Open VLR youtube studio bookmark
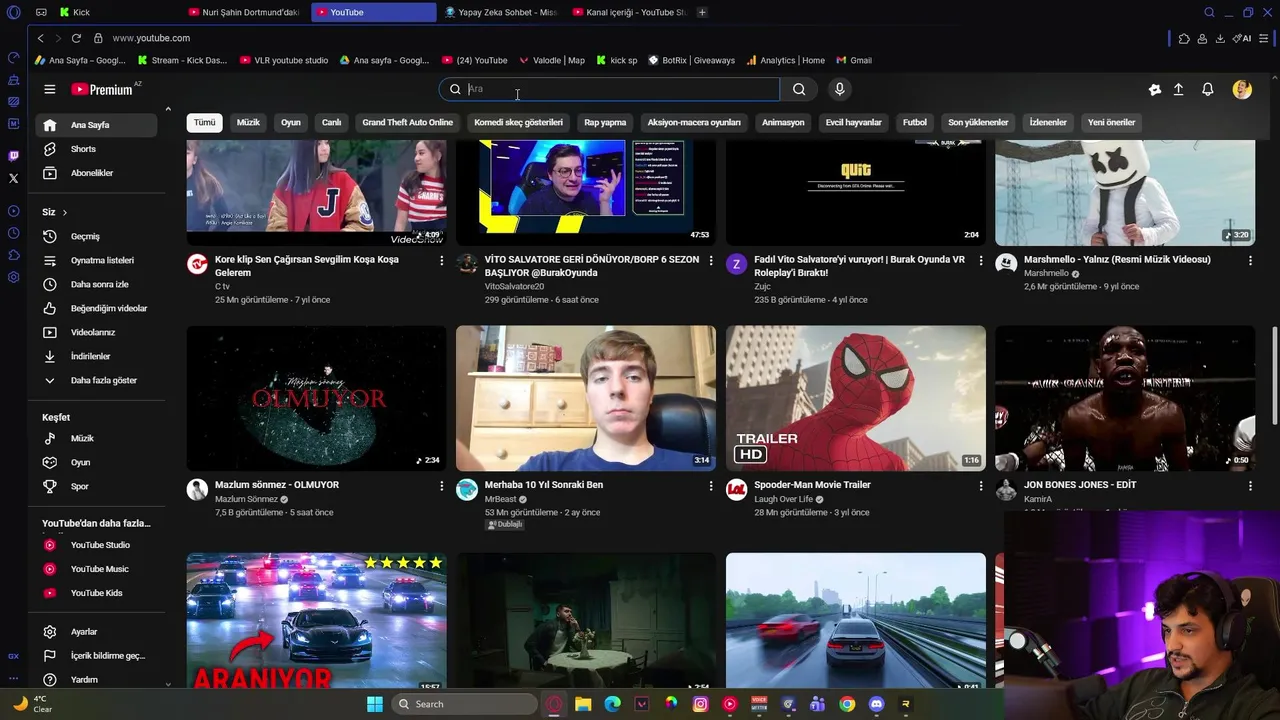Image resolution: width=1280 pixels, height=720 pixels. coord(284,60)
